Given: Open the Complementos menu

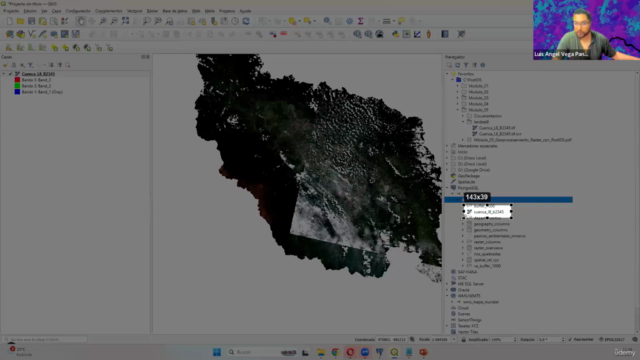Looking at the screenshot, I should pyautogui.click(x=109, y=11).
